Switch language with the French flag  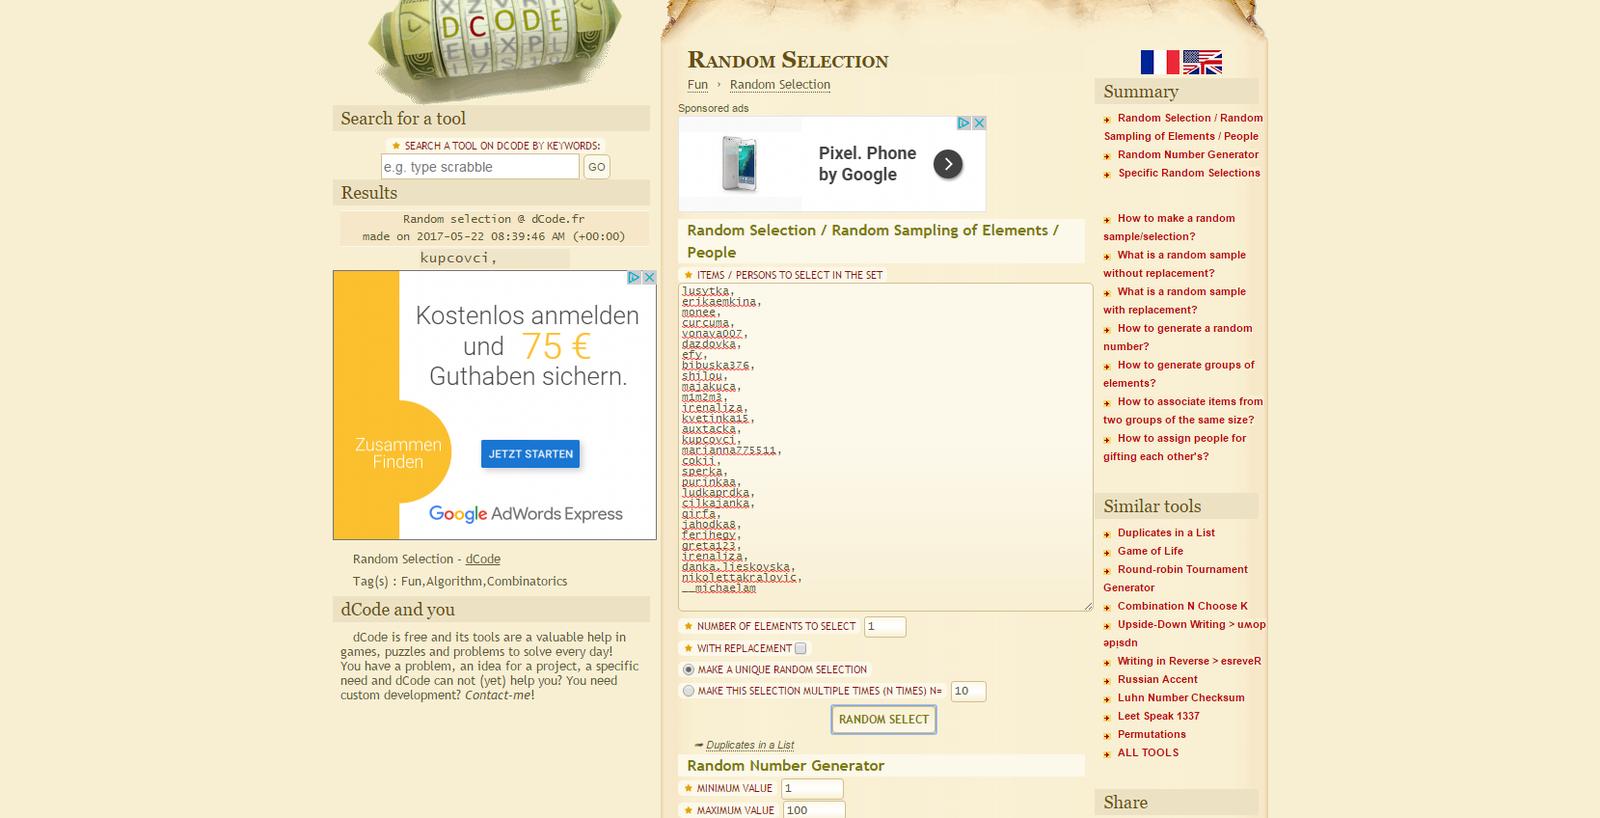pyautogui.click(x=1159, y=62)
